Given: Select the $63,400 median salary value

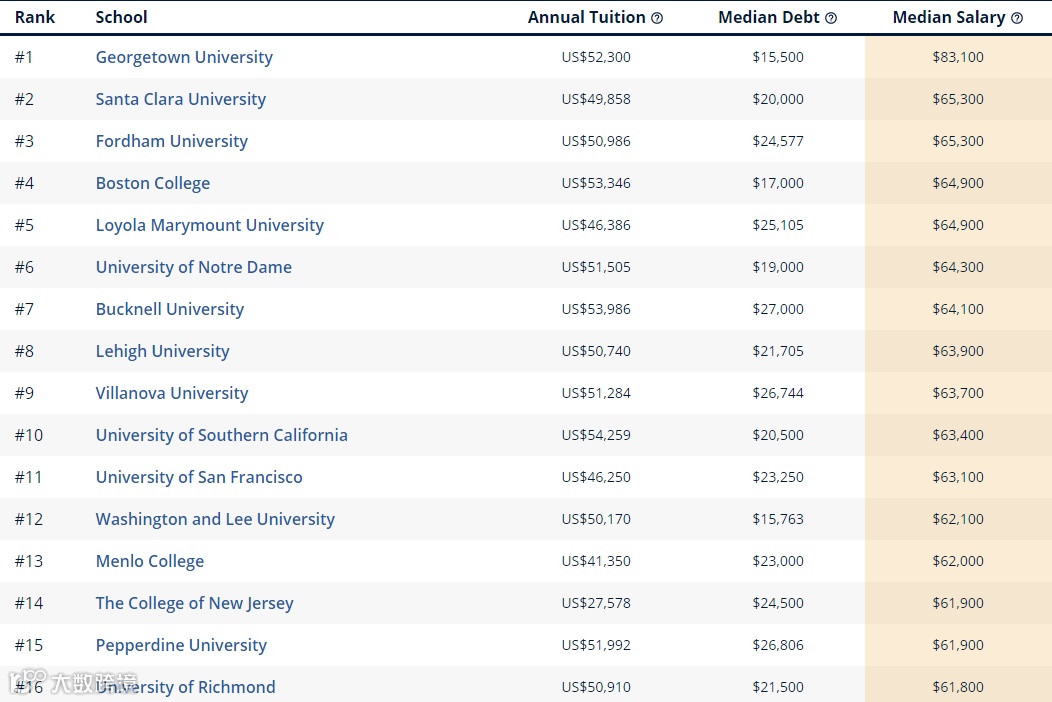Looking at the screenshot, I should pos(958,435).
